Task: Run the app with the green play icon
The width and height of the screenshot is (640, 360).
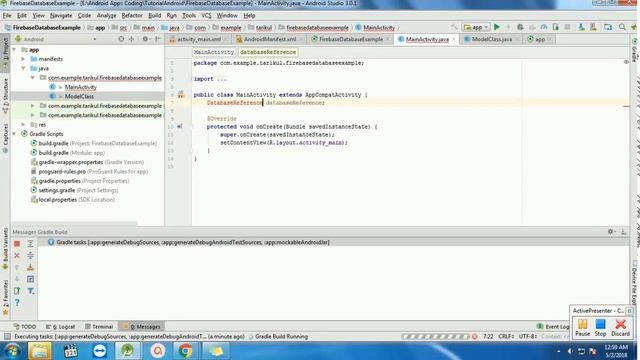Action: tap(497, 27)
